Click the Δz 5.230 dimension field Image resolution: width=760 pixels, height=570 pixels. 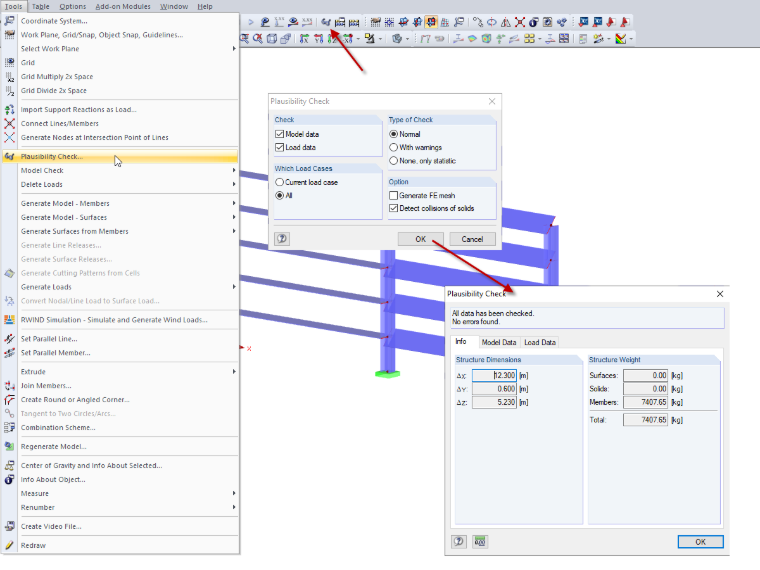point(494,402)
